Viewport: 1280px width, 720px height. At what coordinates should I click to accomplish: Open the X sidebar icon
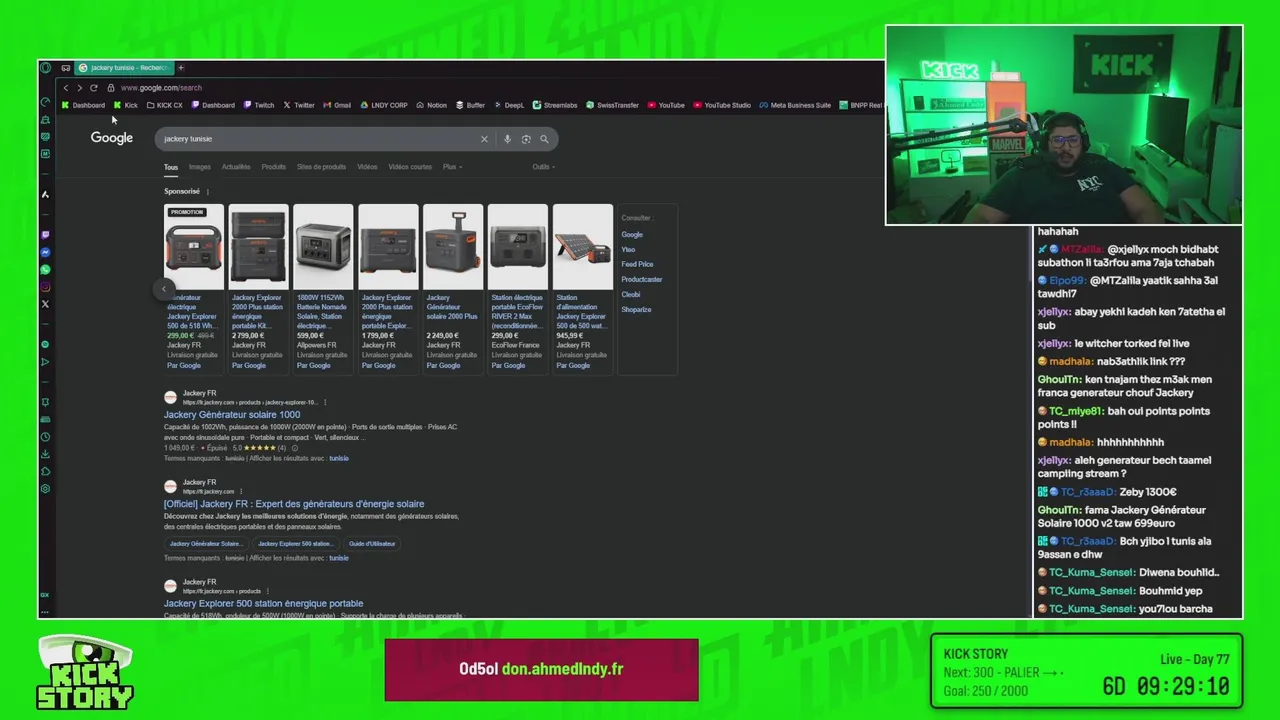click(45, 304)
